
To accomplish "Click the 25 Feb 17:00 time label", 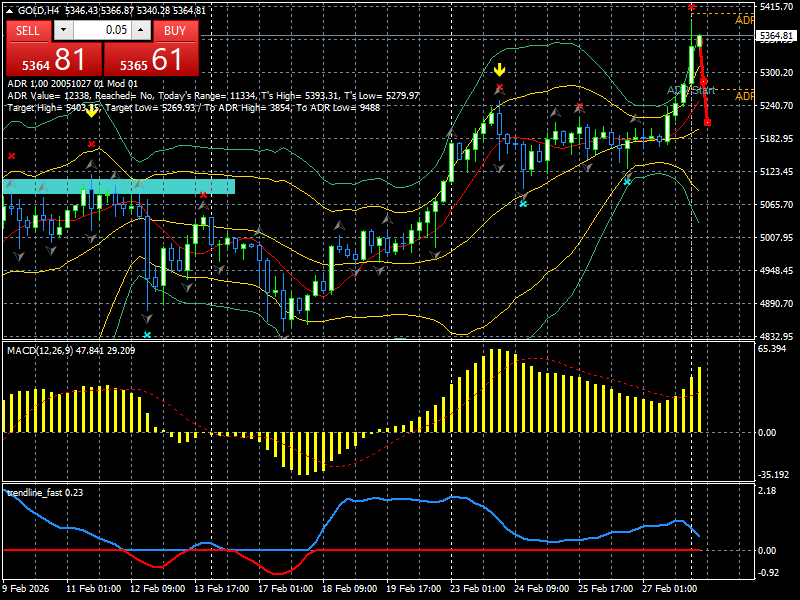I will 606,588.
